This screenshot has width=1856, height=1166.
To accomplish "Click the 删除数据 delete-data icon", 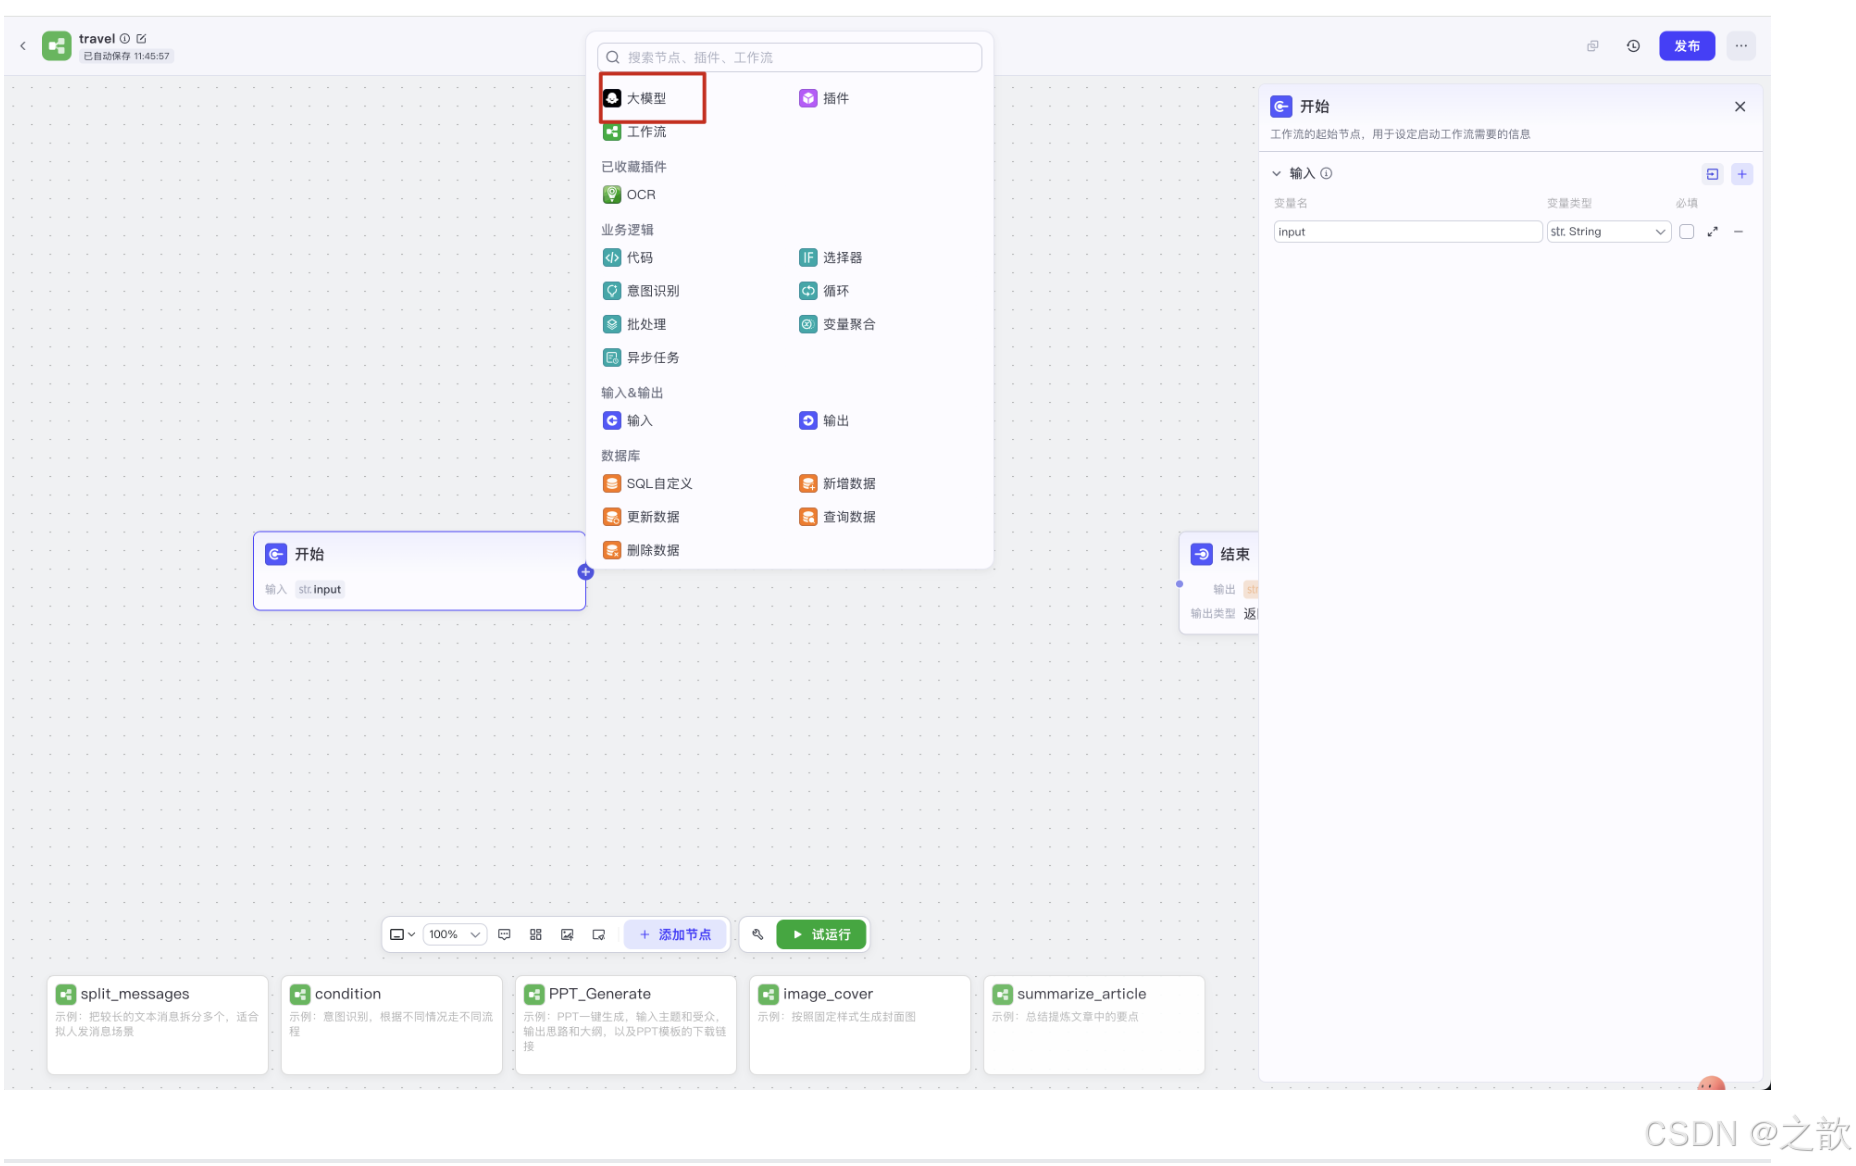I will [612, 551].
